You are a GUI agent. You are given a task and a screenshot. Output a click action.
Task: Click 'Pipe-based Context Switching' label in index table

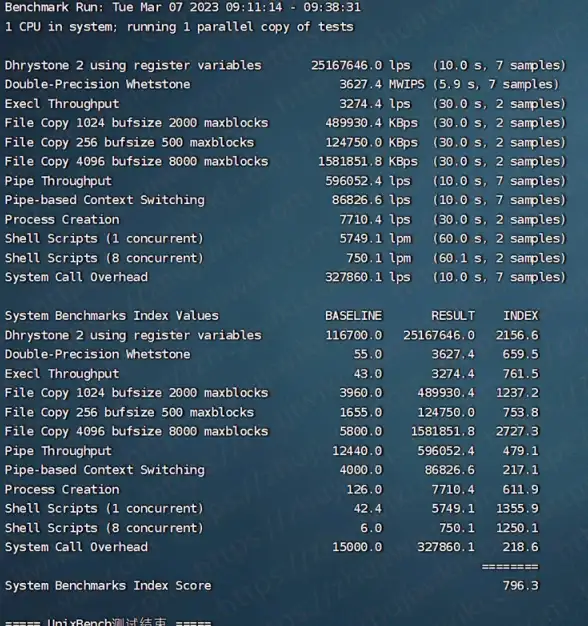(105, 470)
